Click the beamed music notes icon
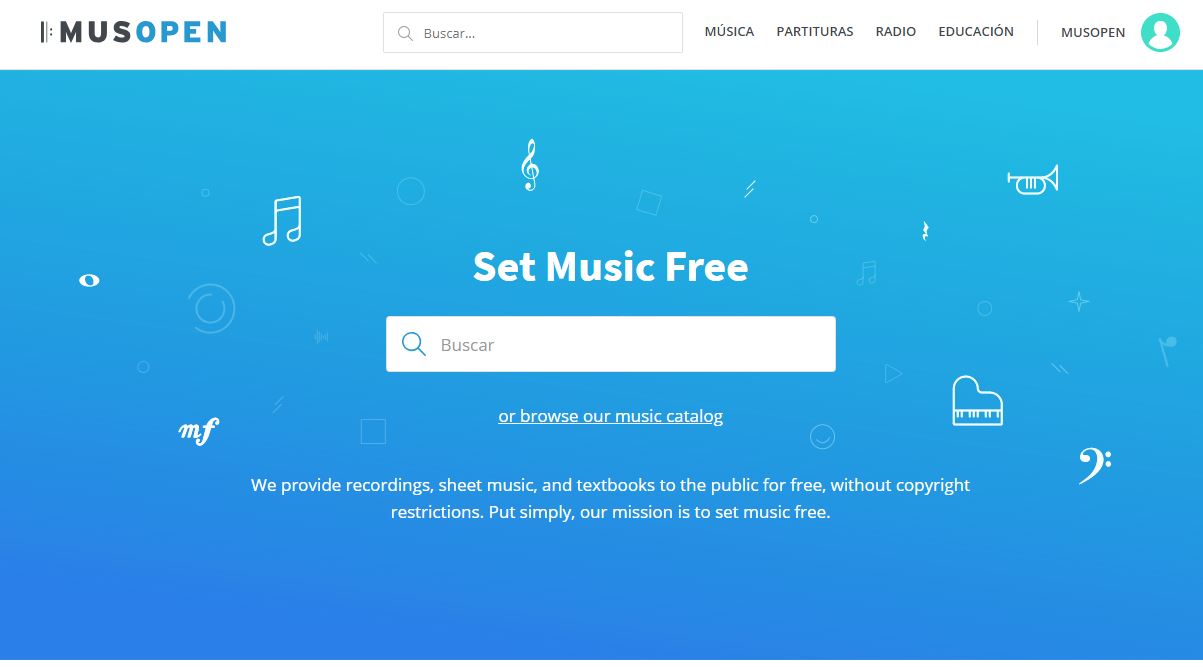The height and width of the screenshot is (667, 1203). point(282,221)
